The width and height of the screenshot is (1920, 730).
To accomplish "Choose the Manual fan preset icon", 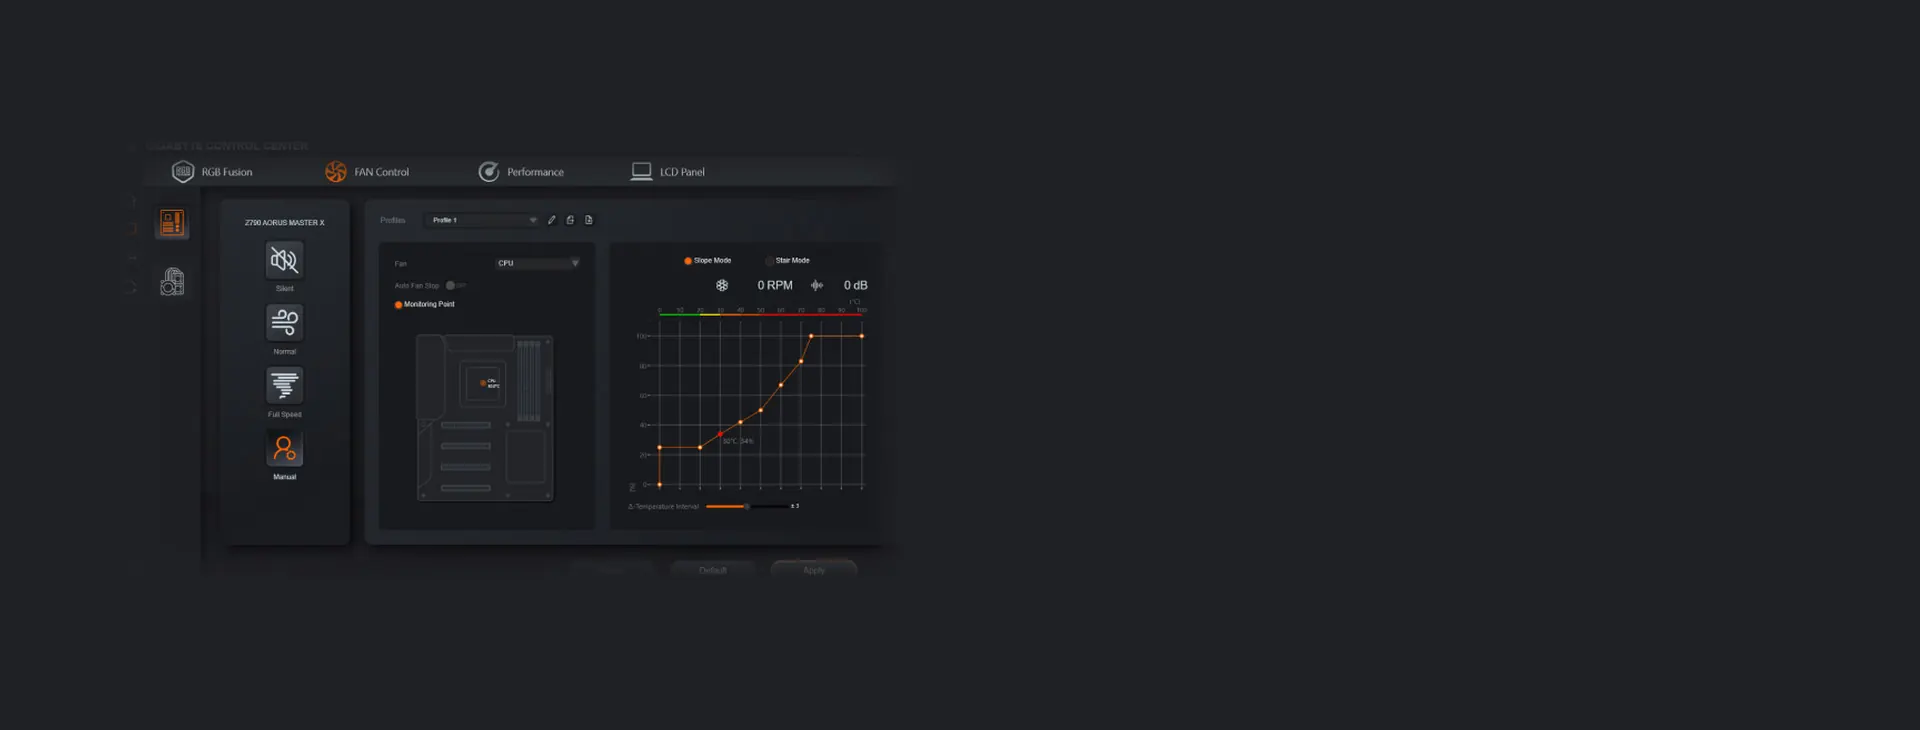I will click(x=284, y=449).
